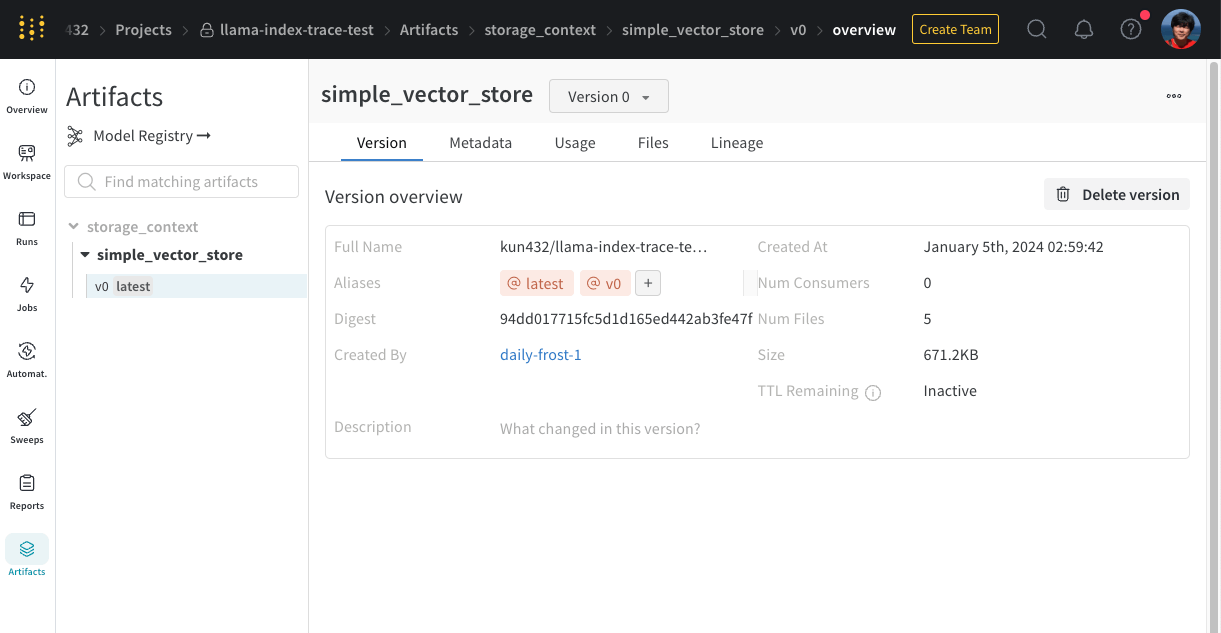This screenshot has height=633, width=1221.
Task: Open Automations from the sidebar
Action: pyautogui.click(x=27, y=360)
